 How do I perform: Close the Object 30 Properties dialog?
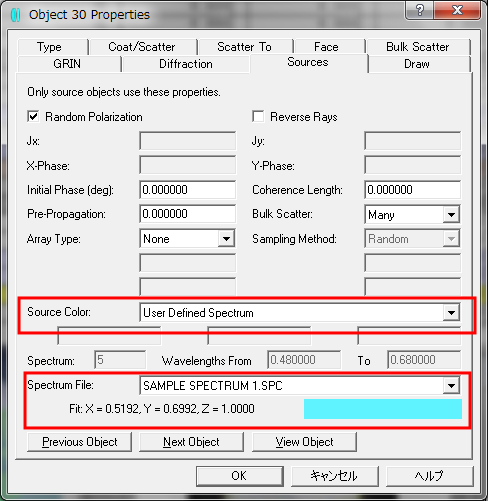(457, 10)
